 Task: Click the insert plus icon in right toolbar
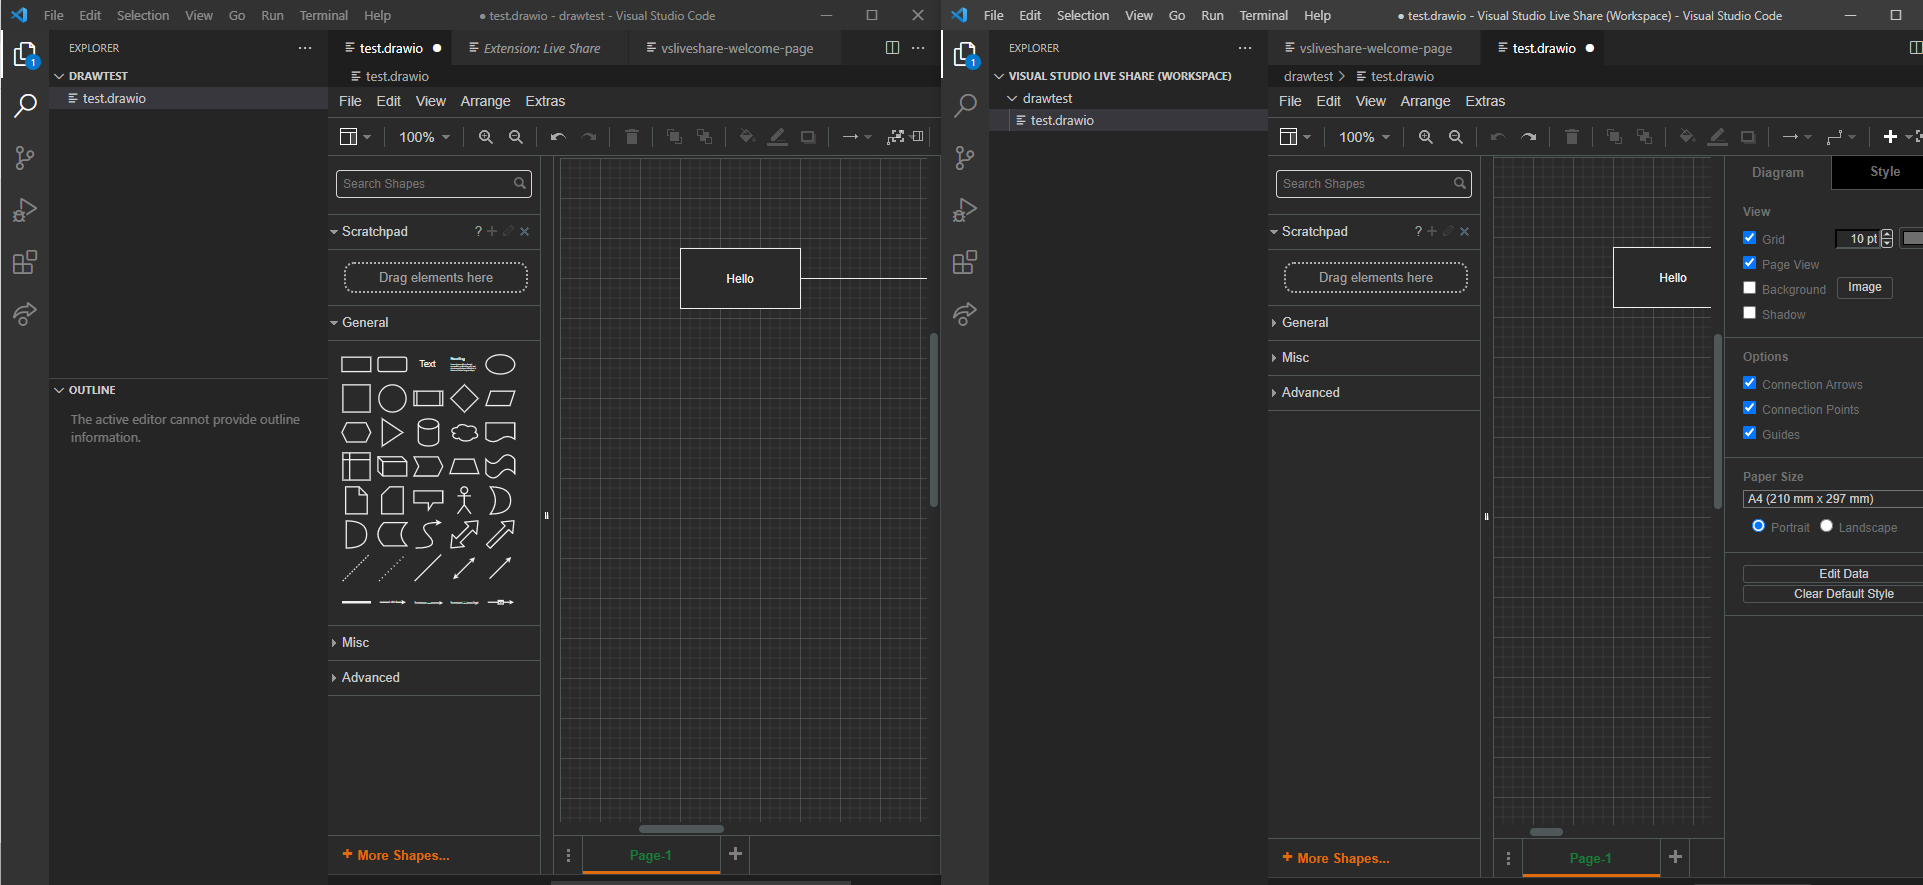click(x=1890, y=137)
